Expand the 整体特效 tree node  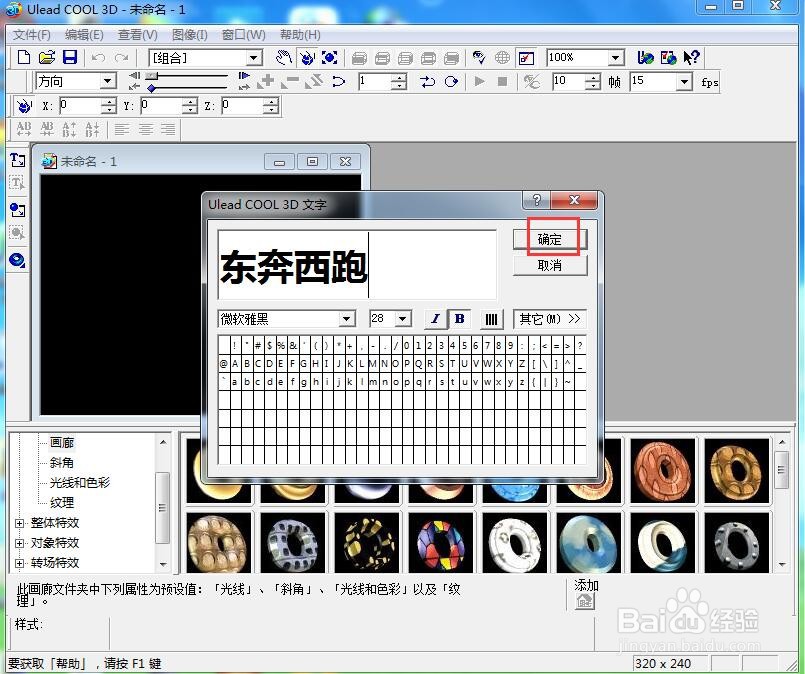pos(20,523)
